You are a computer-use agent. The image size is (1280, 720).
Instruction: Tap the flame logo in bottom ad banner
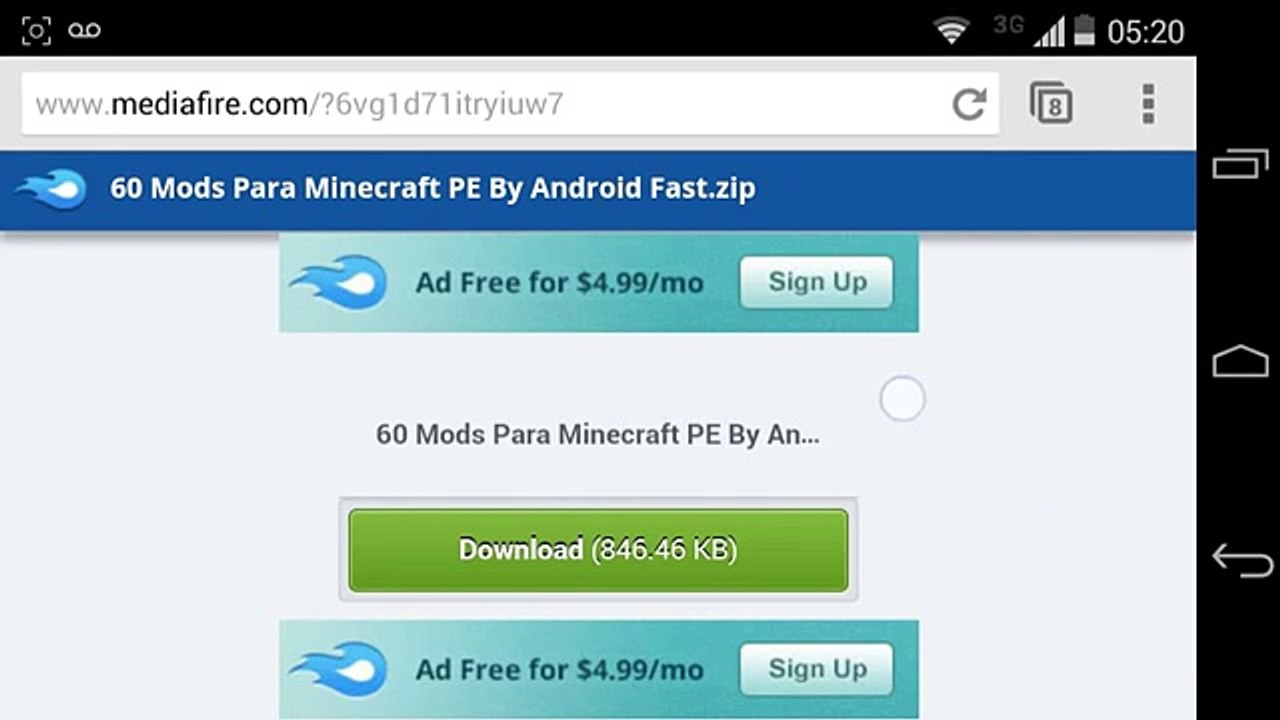coord(338,669)
